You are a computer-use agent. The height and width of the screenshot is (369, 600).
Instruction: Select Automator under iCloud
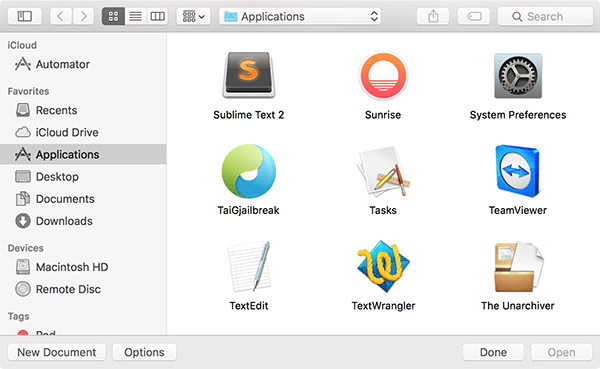pyautogui.click(x=83, y=64)
